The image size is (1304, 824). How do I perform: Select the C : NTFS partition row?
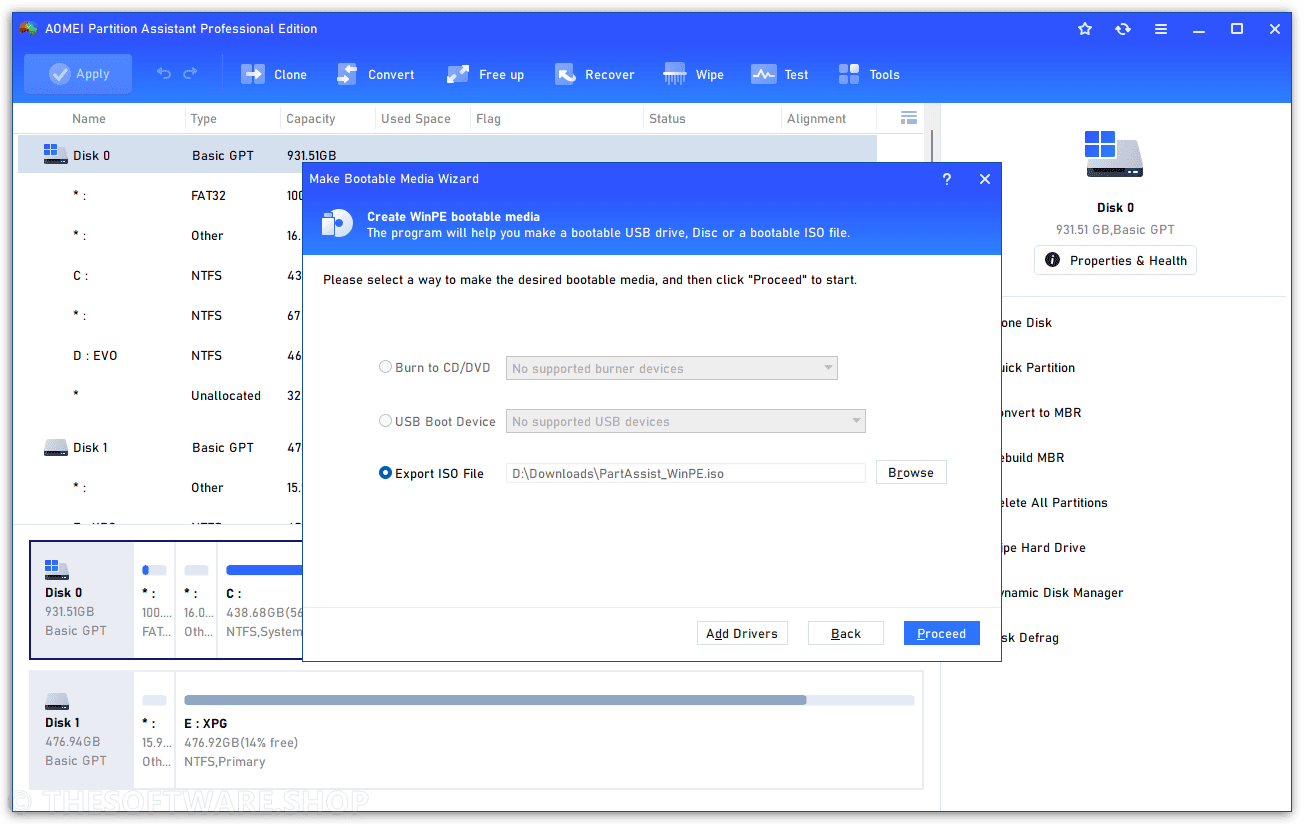[x=160, y=275]
